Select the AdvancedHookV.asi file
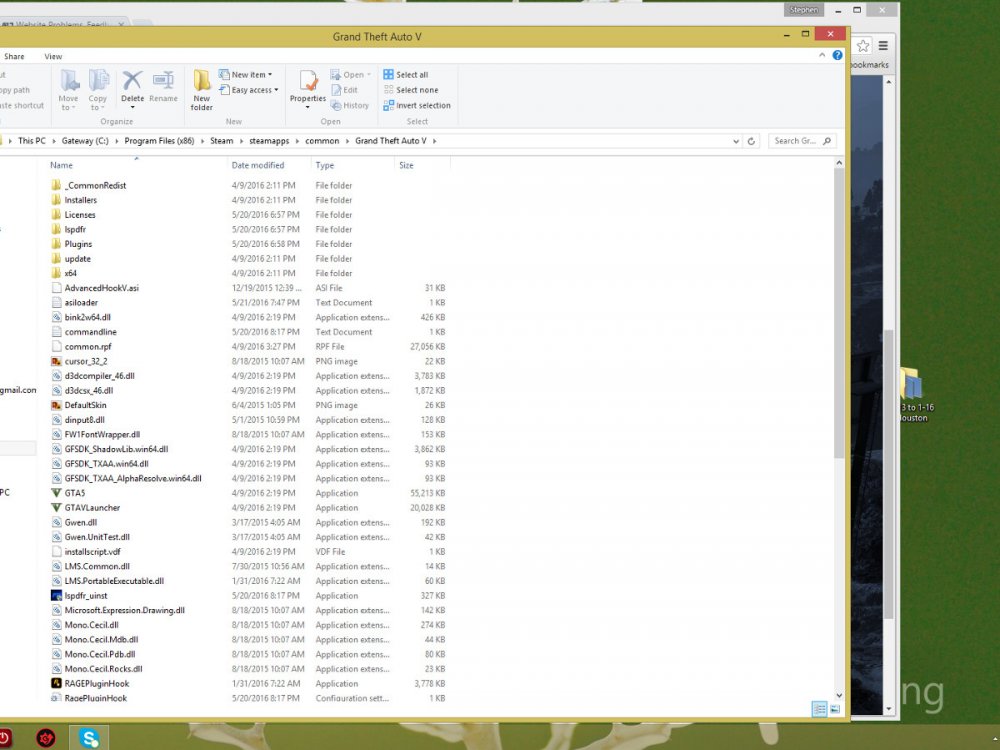 tap(94, 288)
